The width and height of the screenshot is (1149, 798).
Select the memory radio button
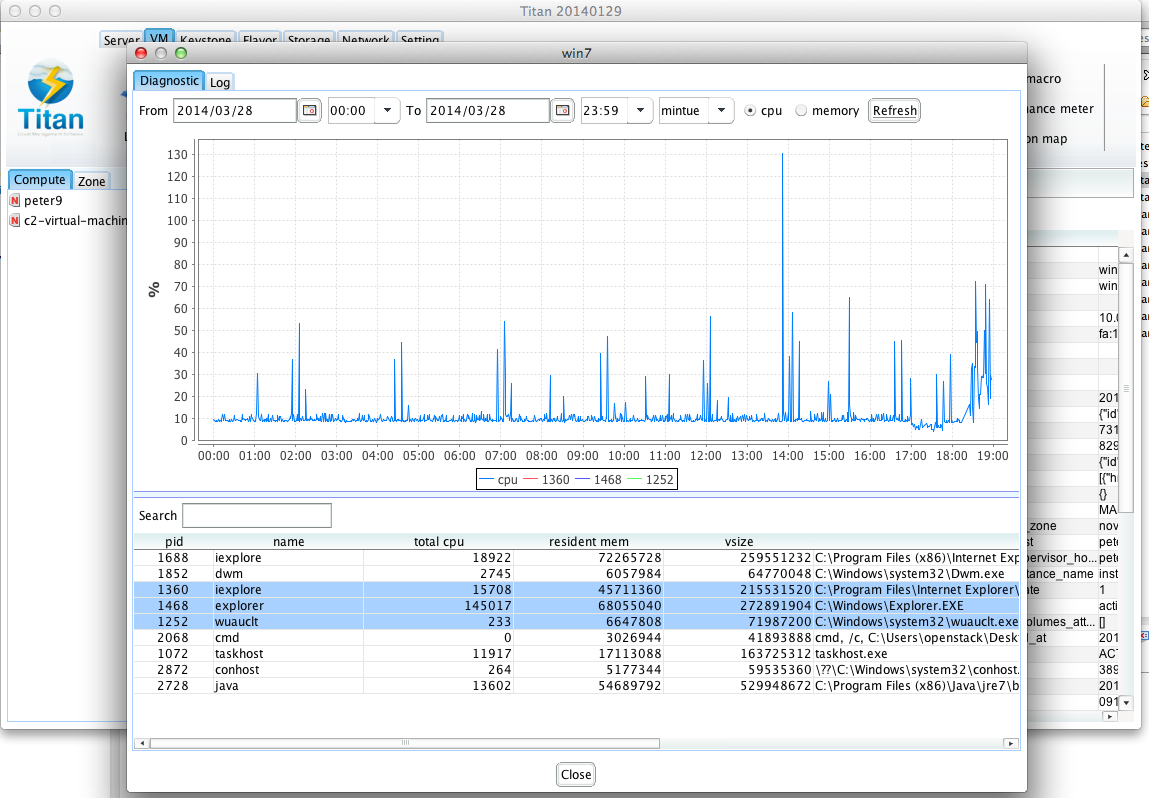point(801,111)
